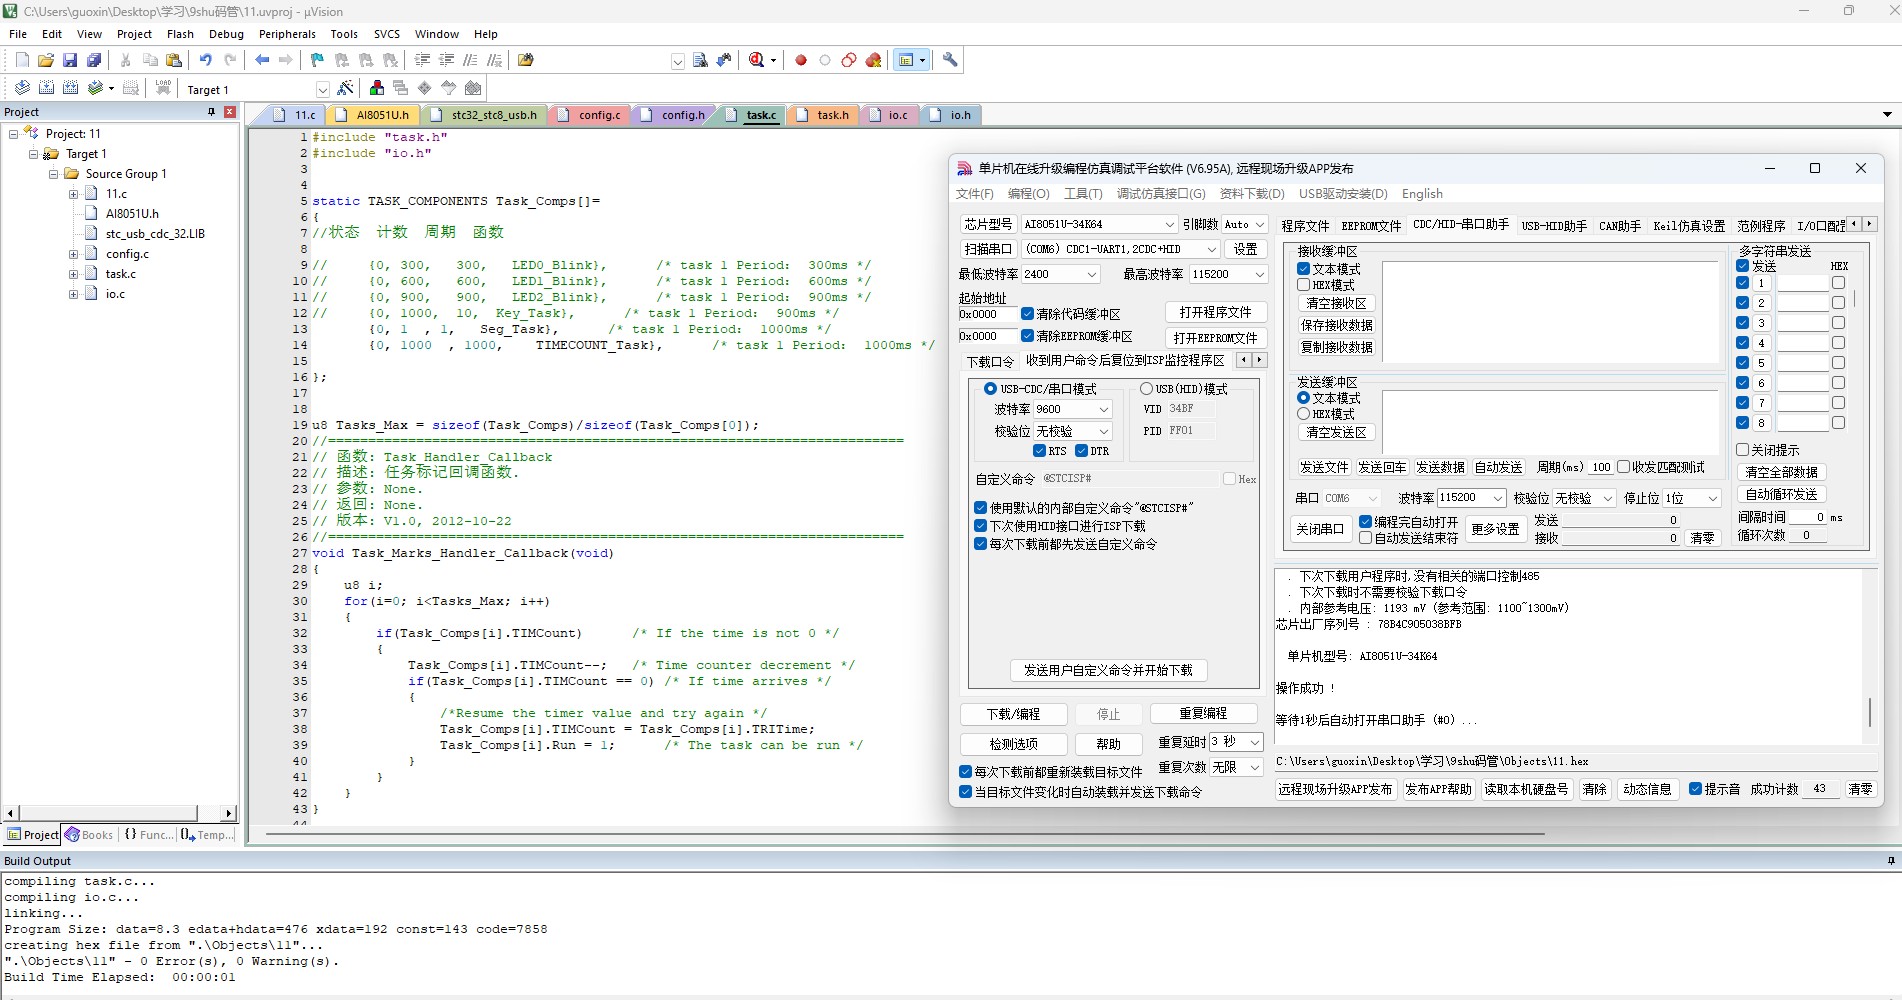Start debug session with magnifier icon

tap(757, 60)
